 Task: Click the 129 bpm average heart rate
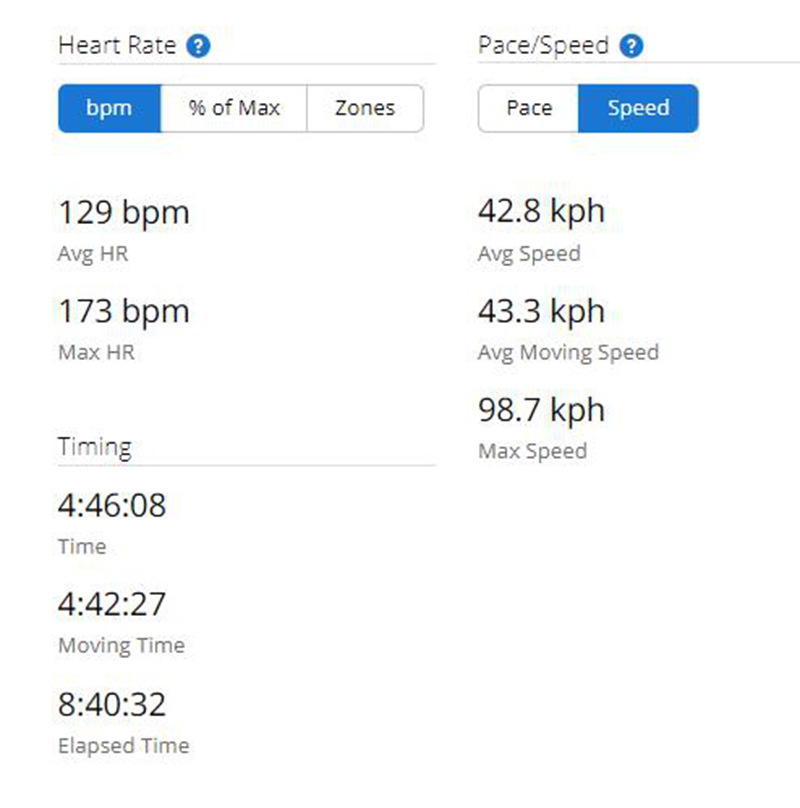pyautogui.click(x=124, y=212)
